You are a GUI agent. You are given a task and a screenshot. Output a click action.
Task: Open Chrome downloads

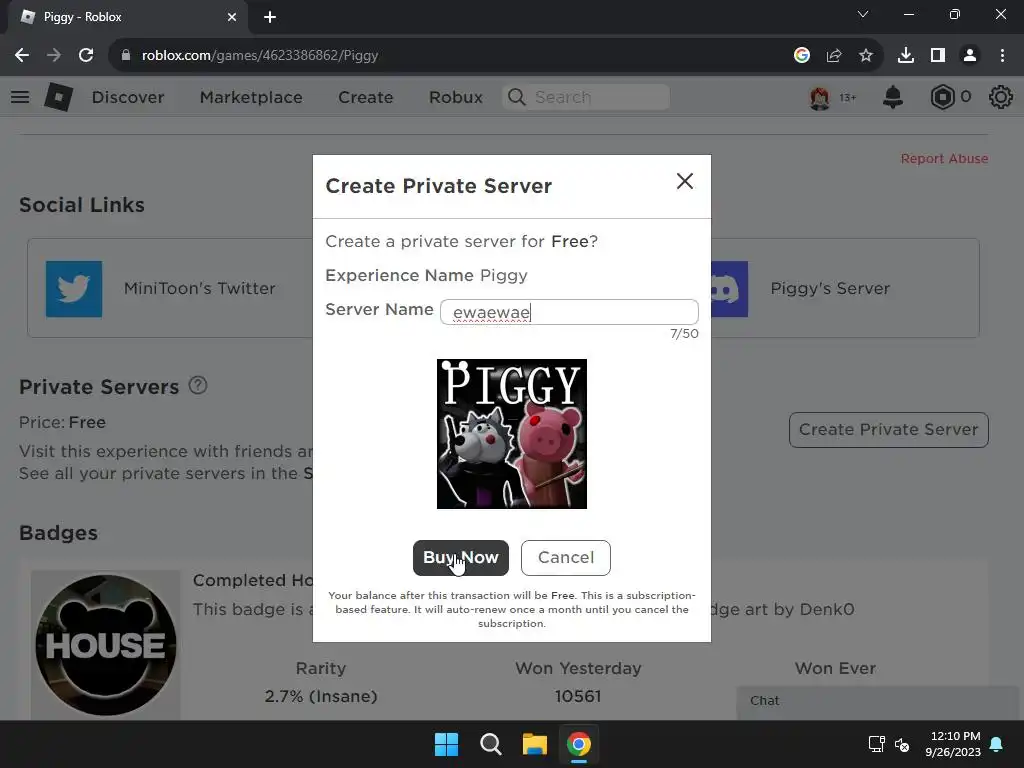point(906,56)
